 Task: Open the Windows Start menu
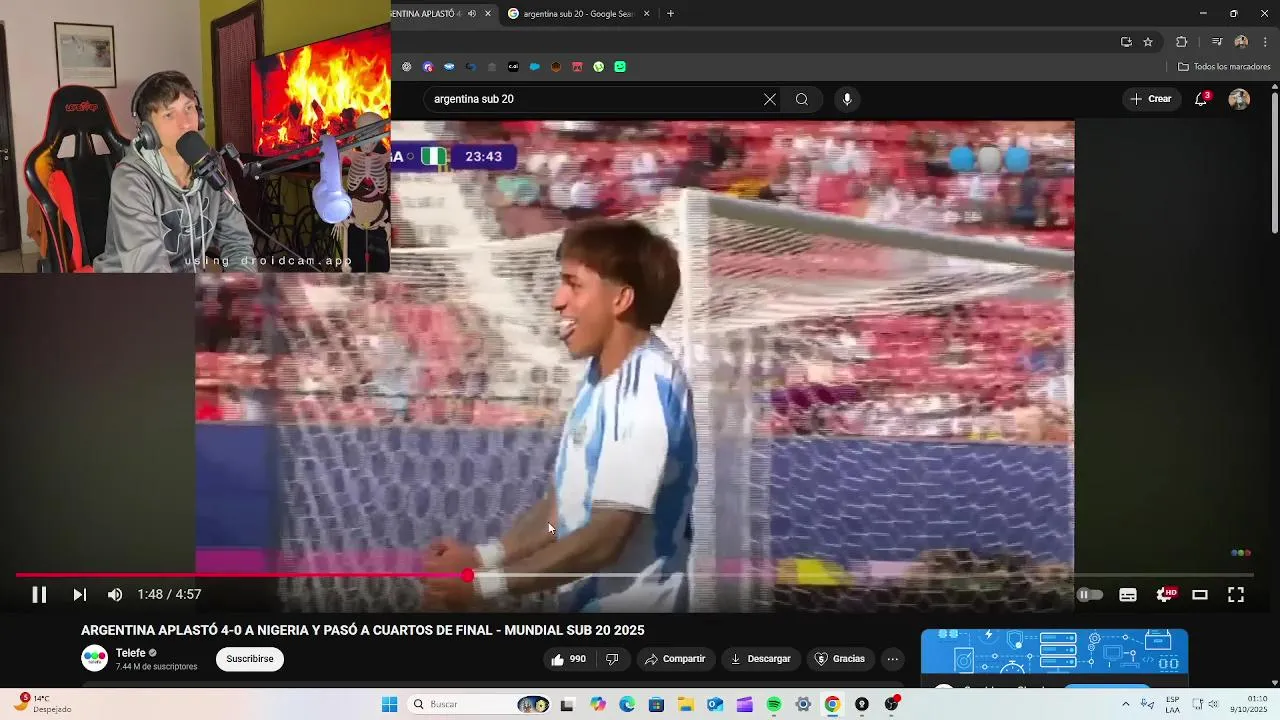pos(389,704)
